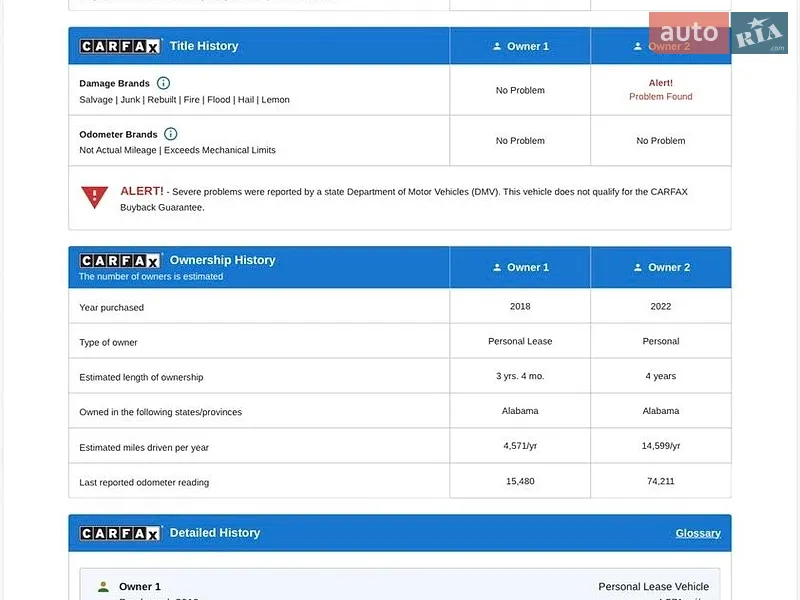Click the CARFAX logo in Title History header
This screenshot has height=600, width=800.
120,46
